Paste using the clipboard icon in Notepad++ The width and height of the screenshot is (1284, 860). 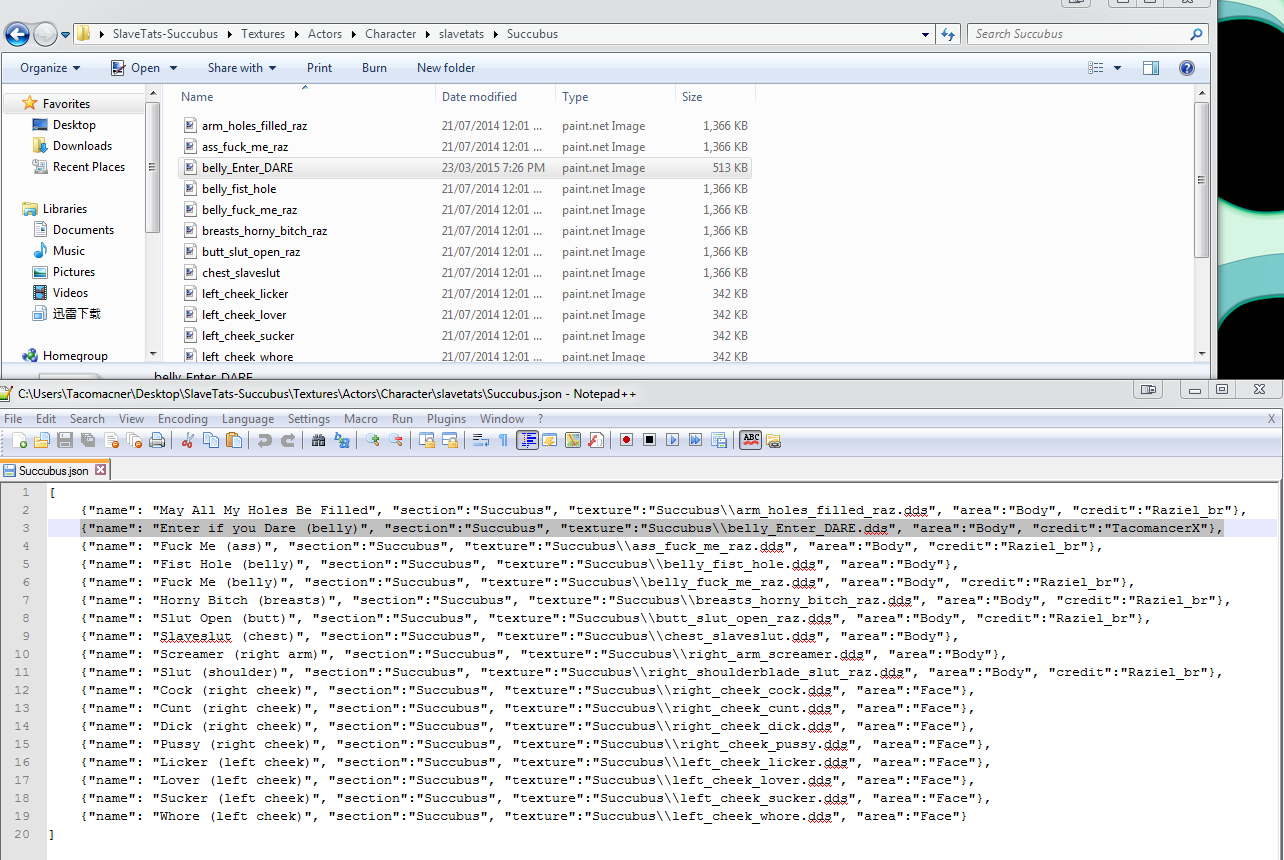click(234, 440)
